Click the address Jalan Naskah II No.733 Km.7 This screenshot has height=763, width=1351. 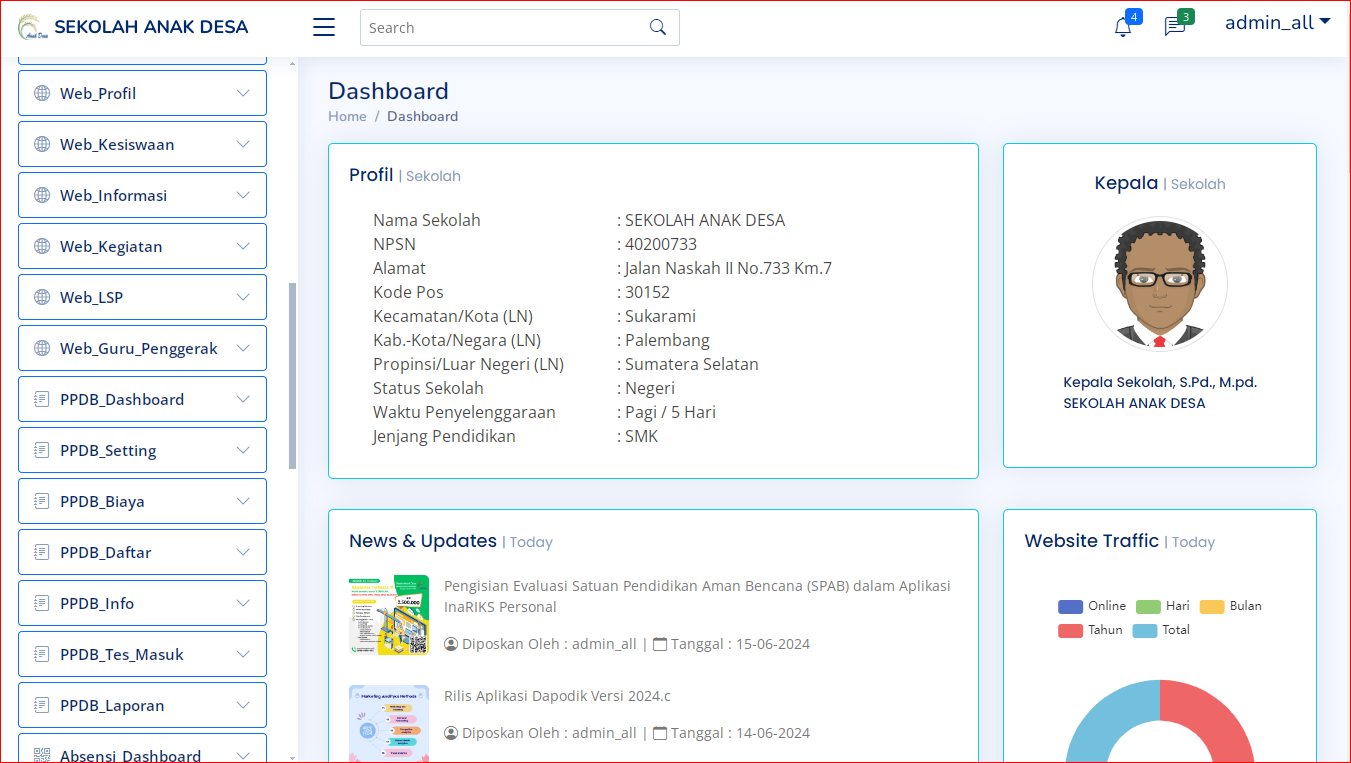pos(728,268)
